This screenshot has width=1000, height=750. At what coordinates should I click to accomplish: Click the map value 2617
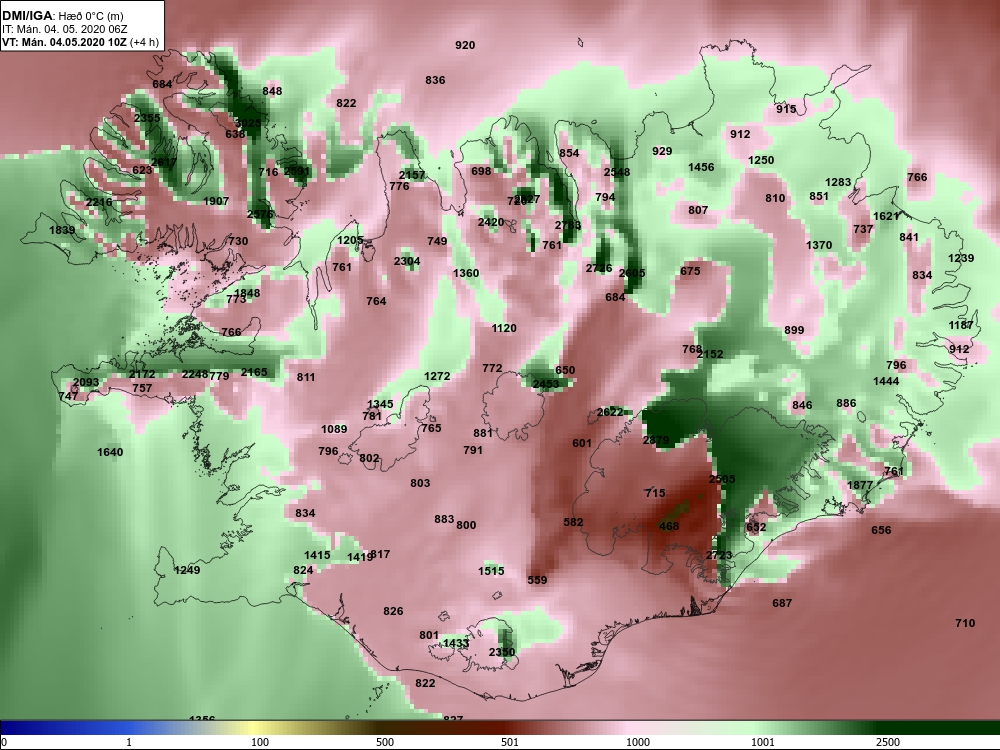[x=163, y=163]
